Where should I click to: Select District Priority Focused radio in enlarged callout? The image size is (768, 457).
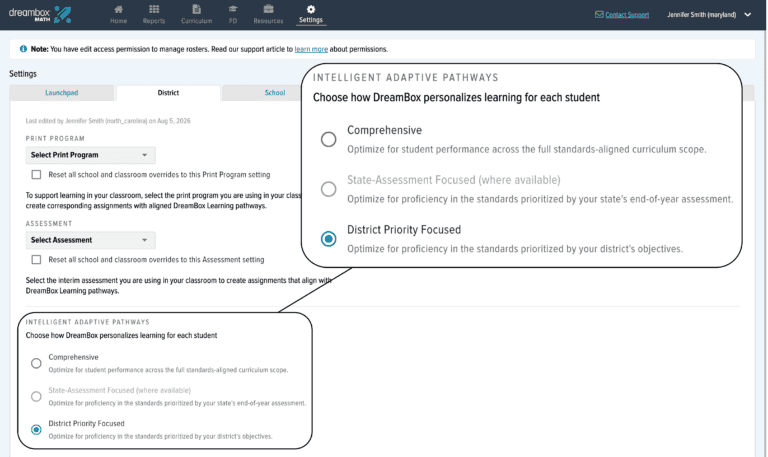(x=329, y=239)
